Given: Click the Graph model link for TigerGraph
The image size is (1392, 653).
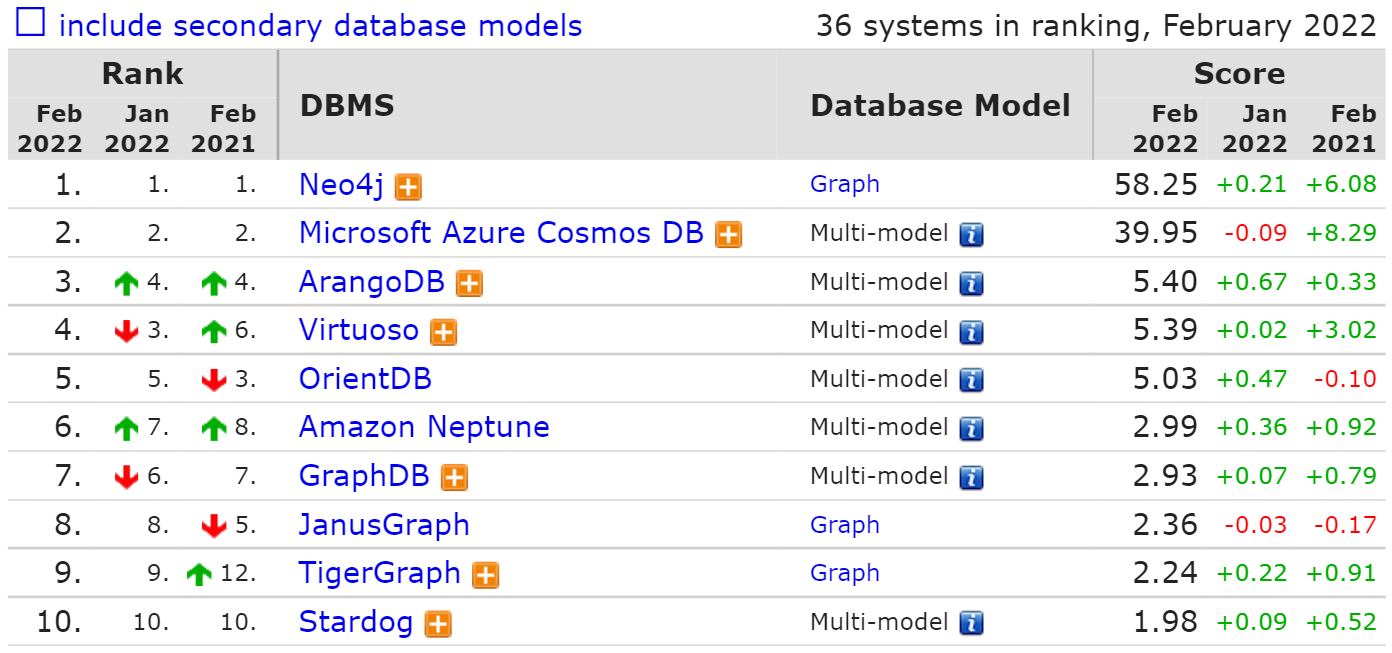Looking at the screenshot, I should 845,573.
